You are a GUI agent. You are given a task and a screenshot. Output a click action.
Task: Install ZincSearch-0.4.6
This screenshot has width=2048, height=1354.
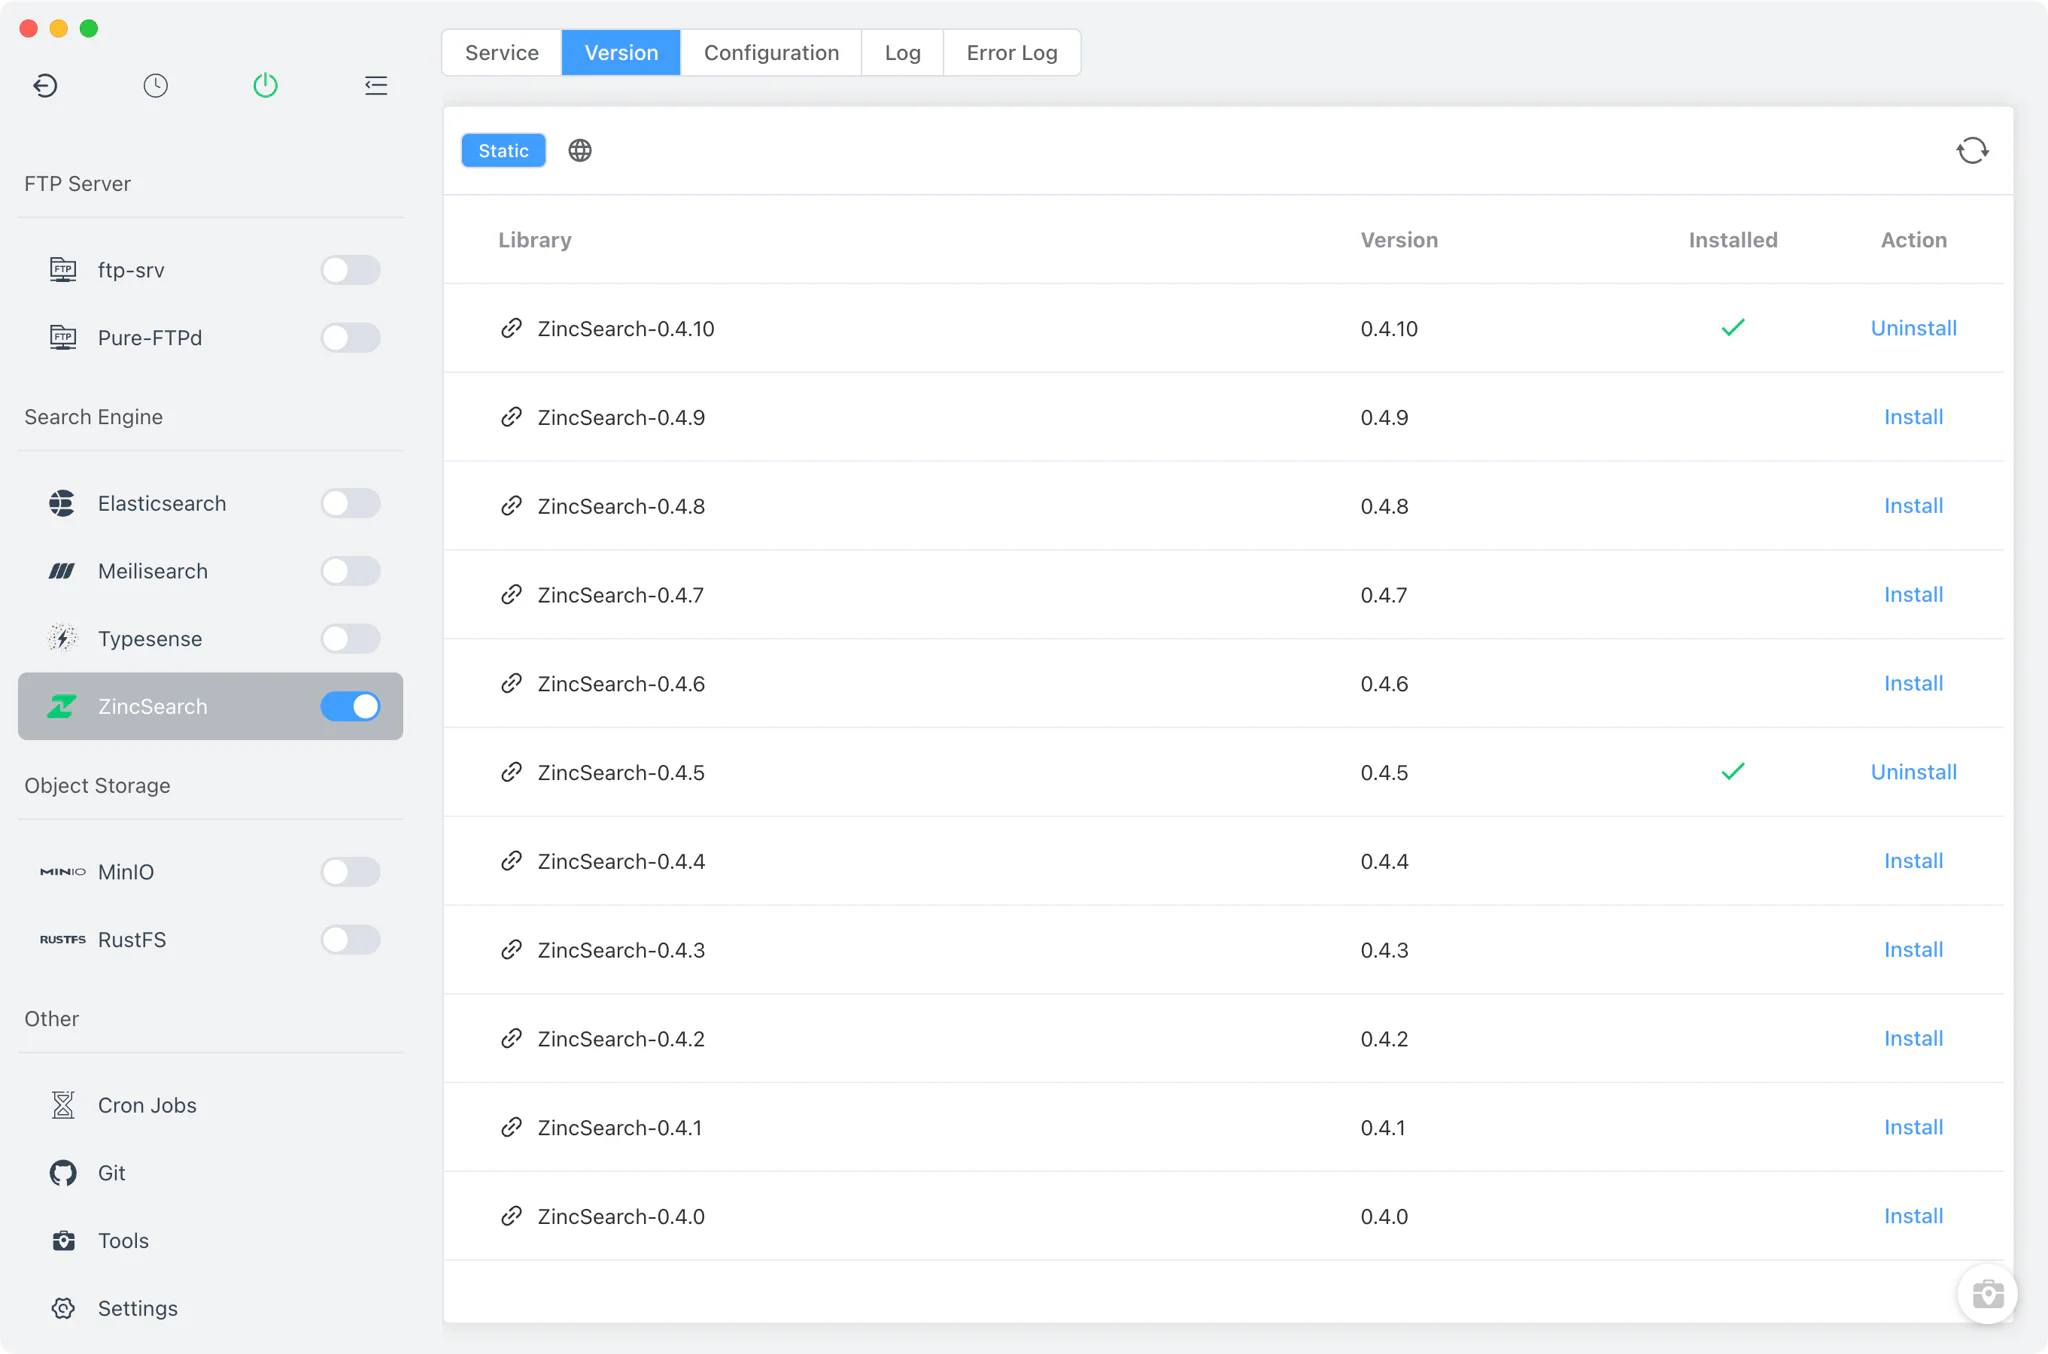tap(1913, 683)
